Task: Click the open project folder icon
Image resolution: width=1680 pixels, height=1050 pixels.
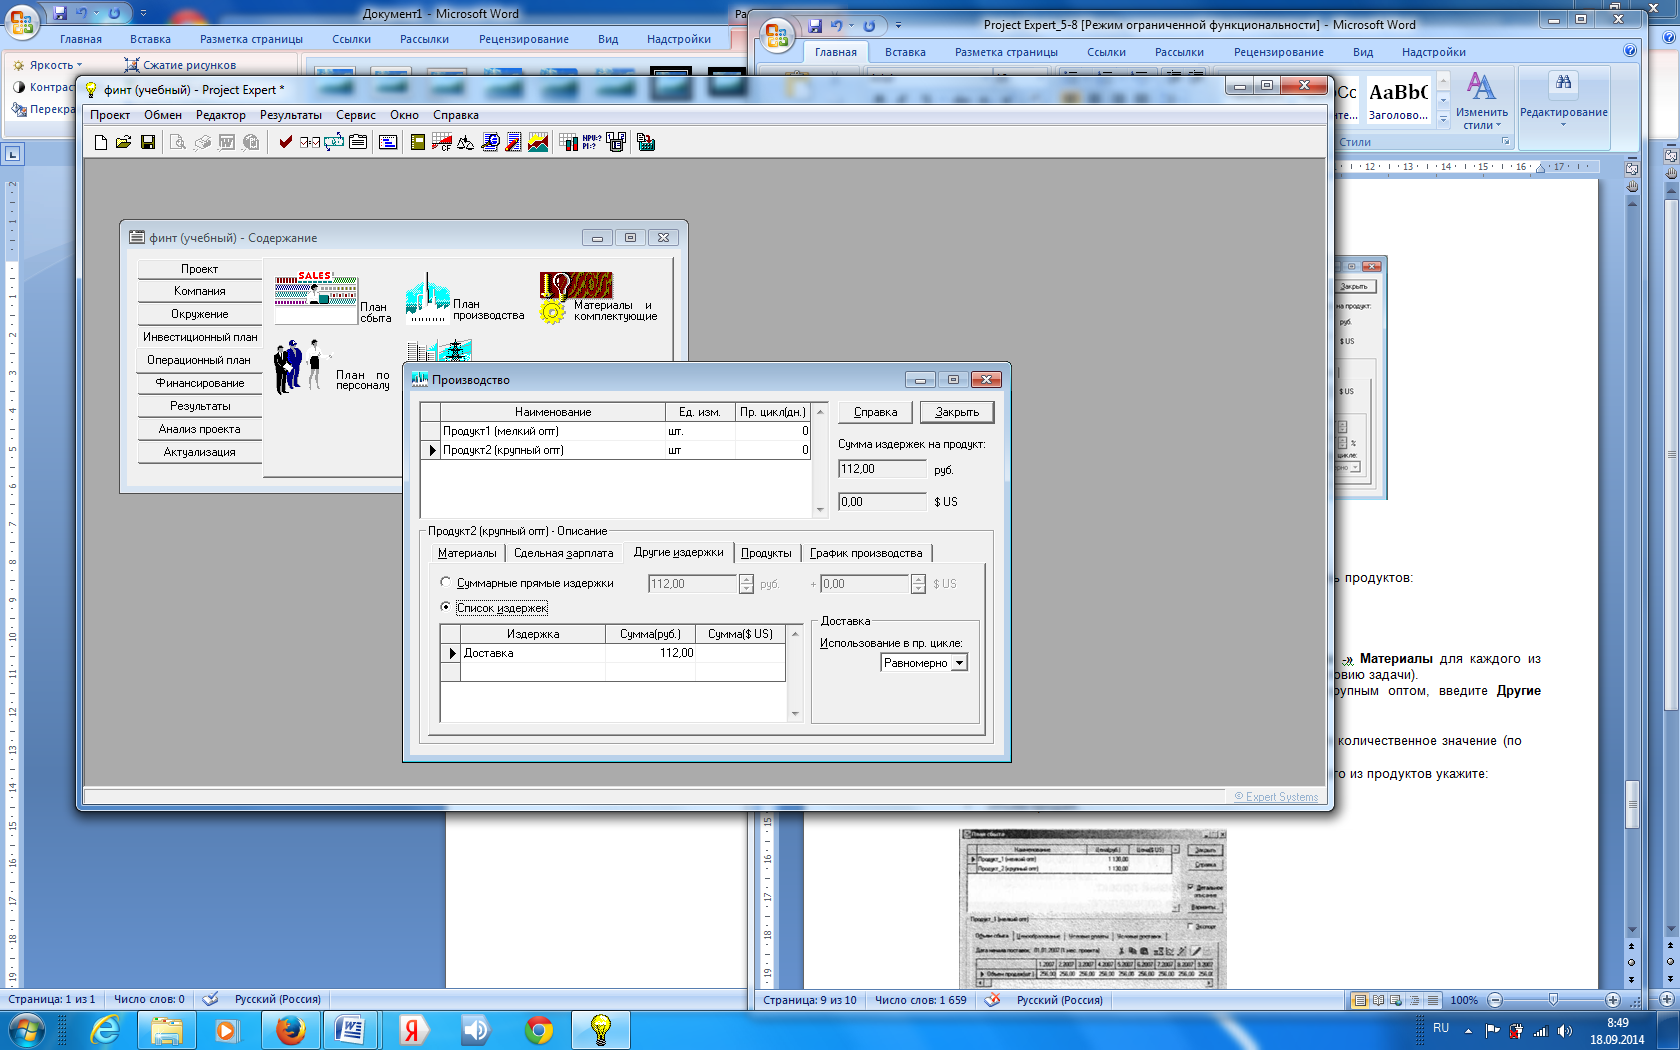Action: (123, 143)
